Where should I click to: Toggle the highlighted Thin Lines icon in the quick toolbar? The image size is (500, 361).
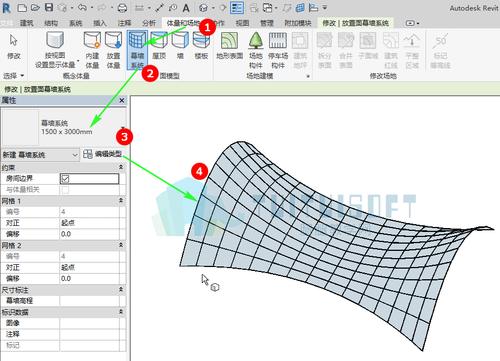click(x=237, y=8)
